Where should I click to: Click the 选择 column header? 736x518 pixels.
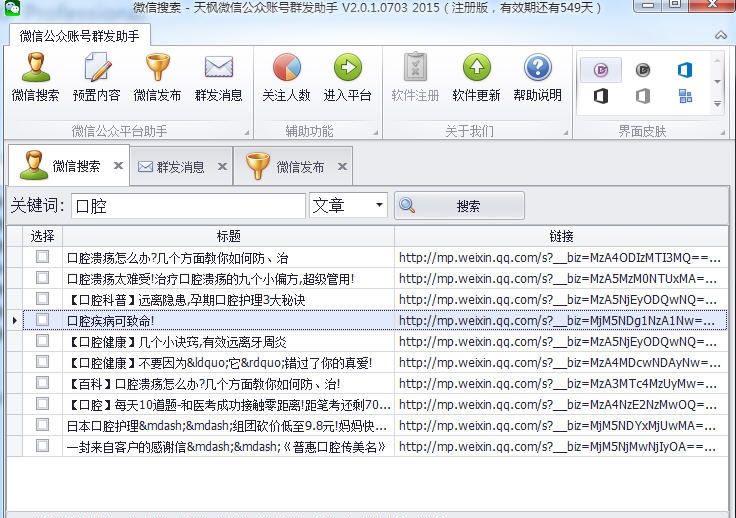(42, 236)
